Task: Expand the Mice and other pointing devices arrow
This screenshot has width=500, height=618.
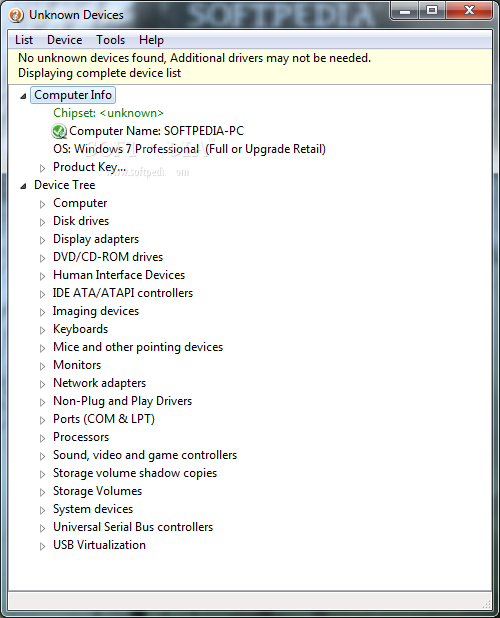Action: click(42, 348)
